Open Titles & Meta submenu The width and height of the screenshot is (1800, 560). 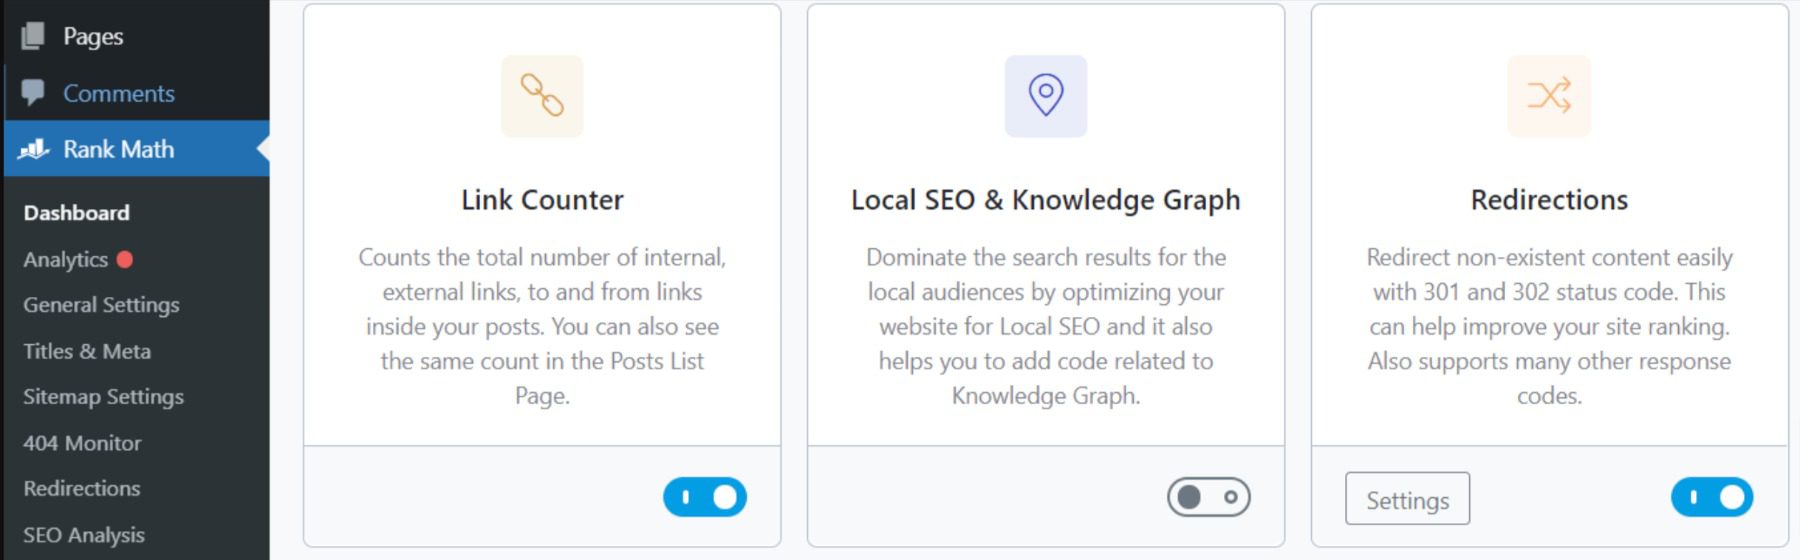[87, 351]
